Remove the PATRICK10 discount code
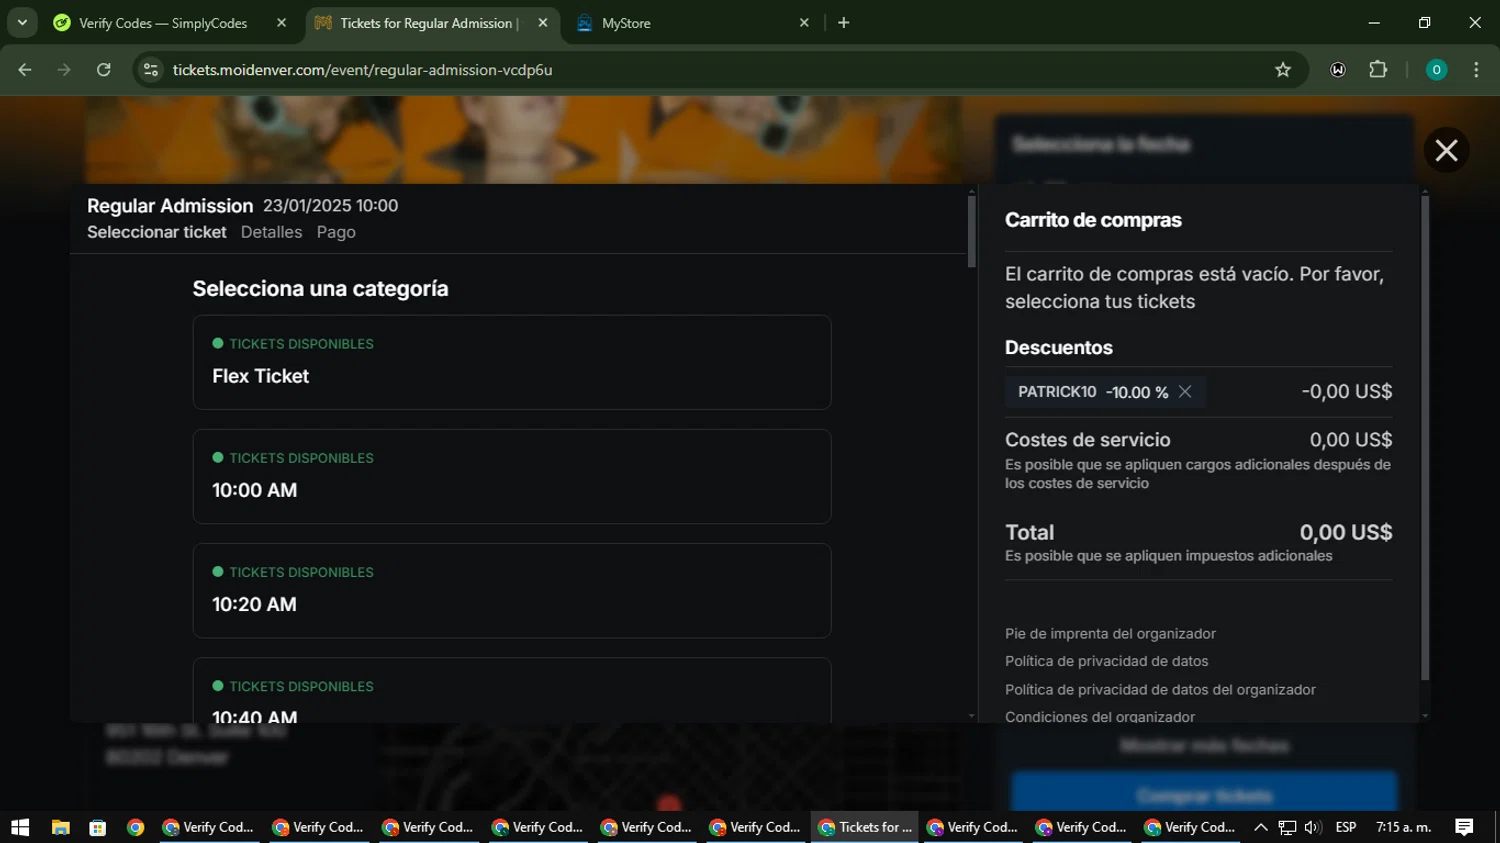The height and width of the screenshot is (843, 1500). pos(1185,391)
